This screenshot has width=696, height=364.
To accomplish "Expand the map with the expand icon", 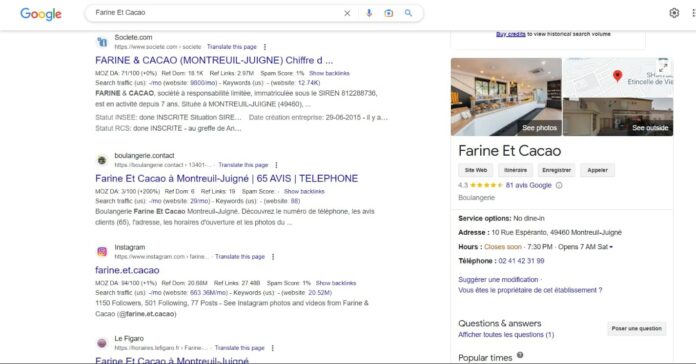I will point(663,67).
